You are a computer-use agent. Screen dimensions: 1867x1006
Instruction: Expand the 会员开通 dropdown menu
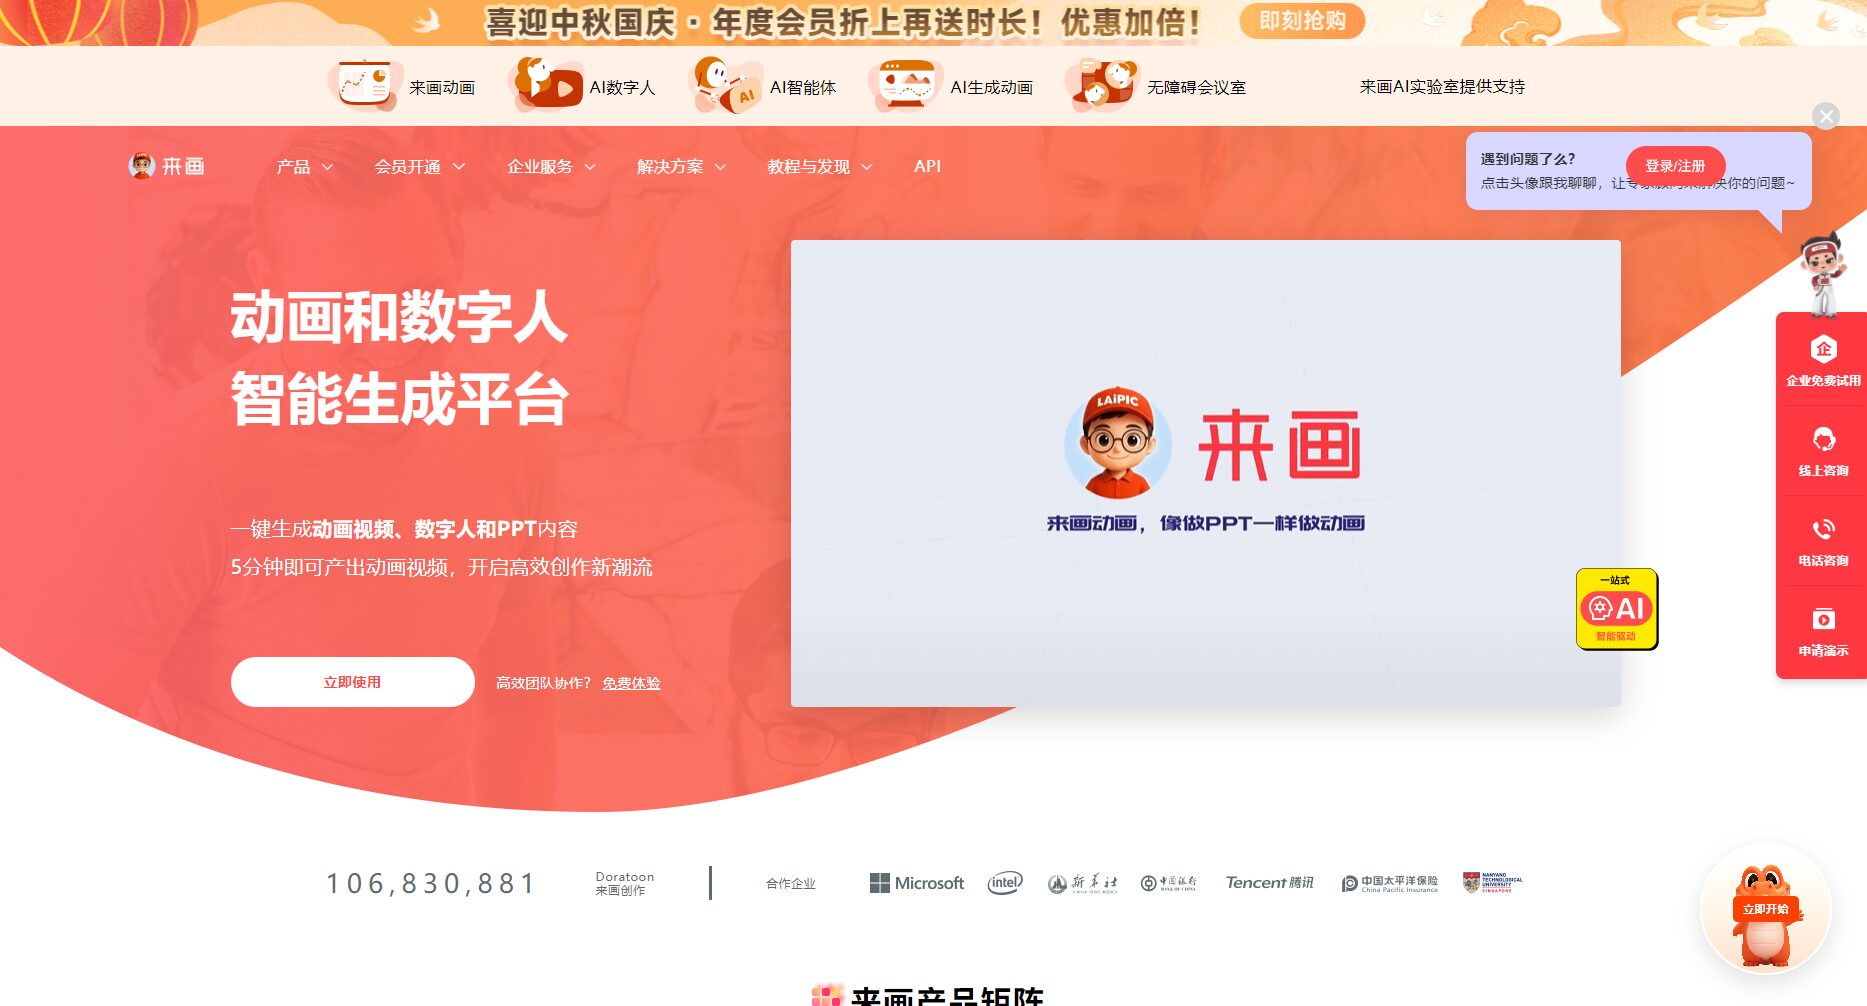[x=420, y=167]
